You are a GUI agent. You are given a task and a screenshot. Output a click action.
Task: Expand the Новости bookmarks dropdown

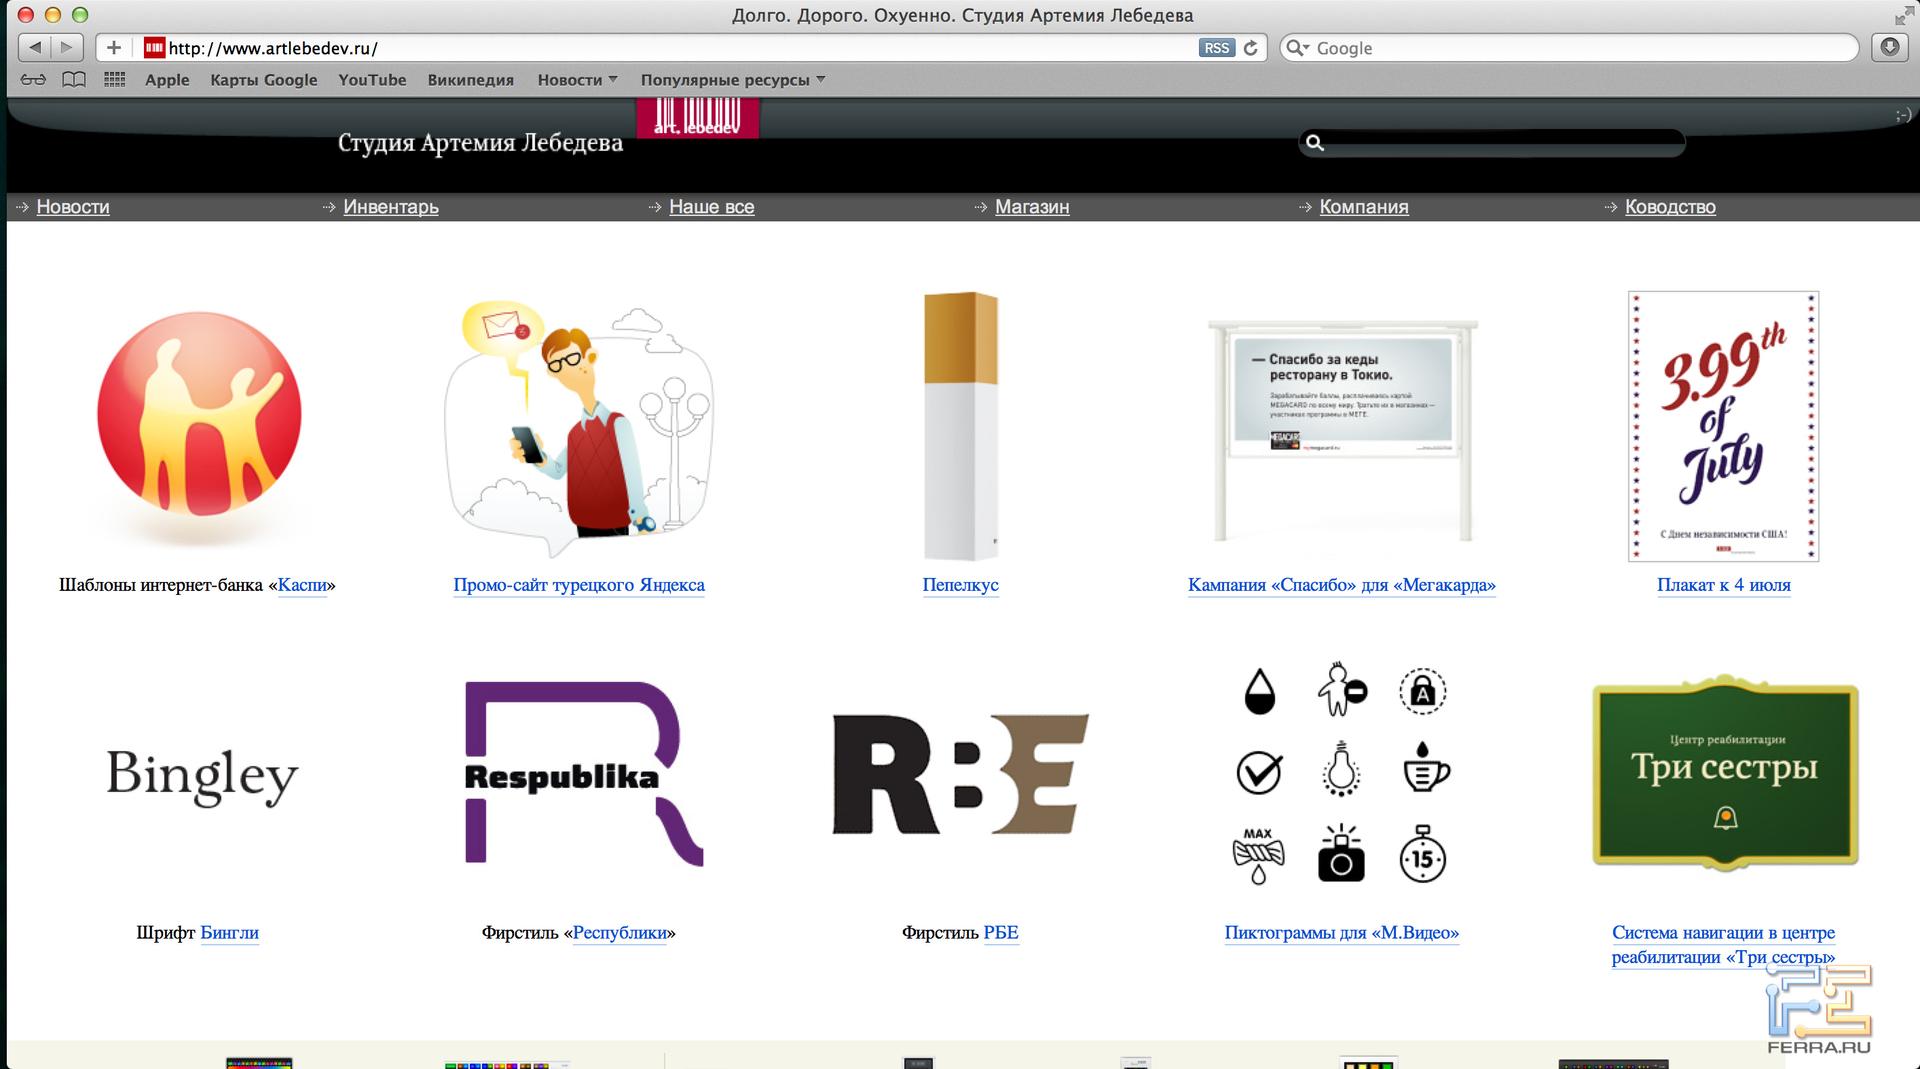click(577, 80)
